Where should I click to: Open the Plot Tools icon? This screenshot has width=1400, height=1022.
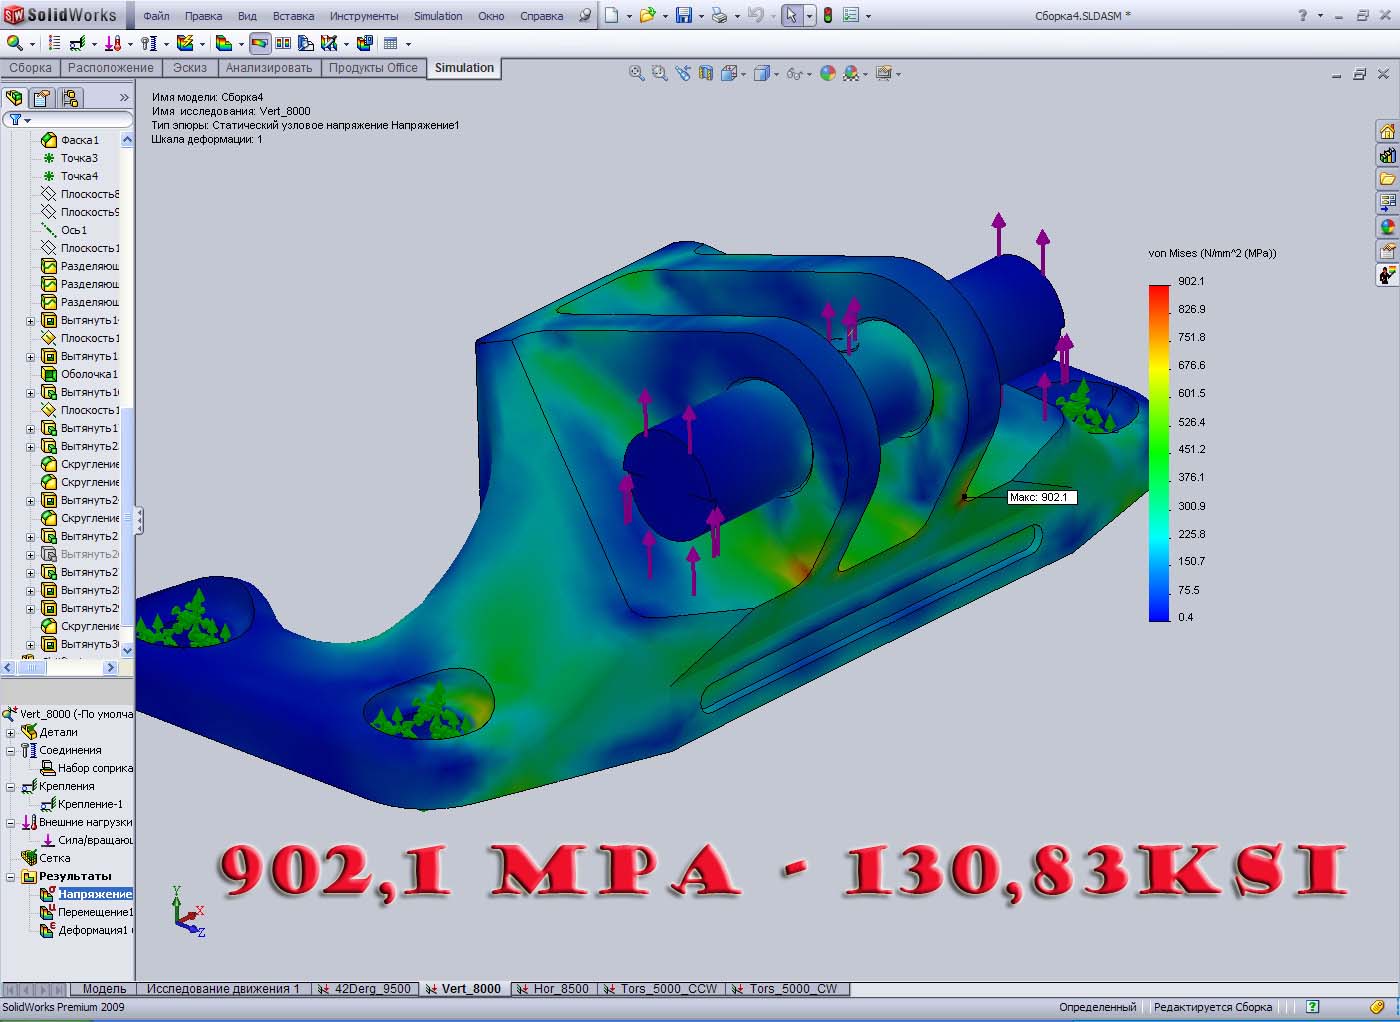329,44
